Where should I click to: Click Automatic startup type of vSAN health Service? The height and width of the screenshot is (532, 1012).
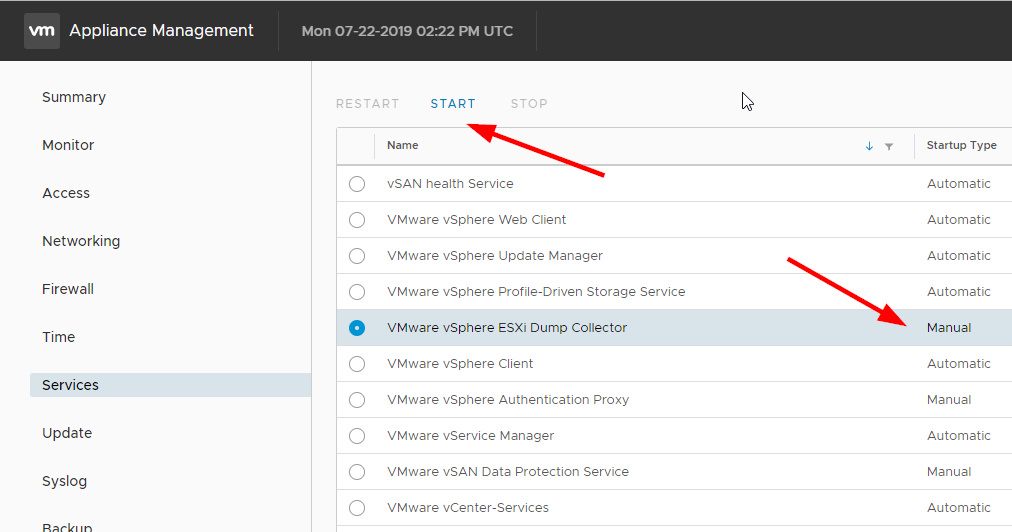click(958, 183)
